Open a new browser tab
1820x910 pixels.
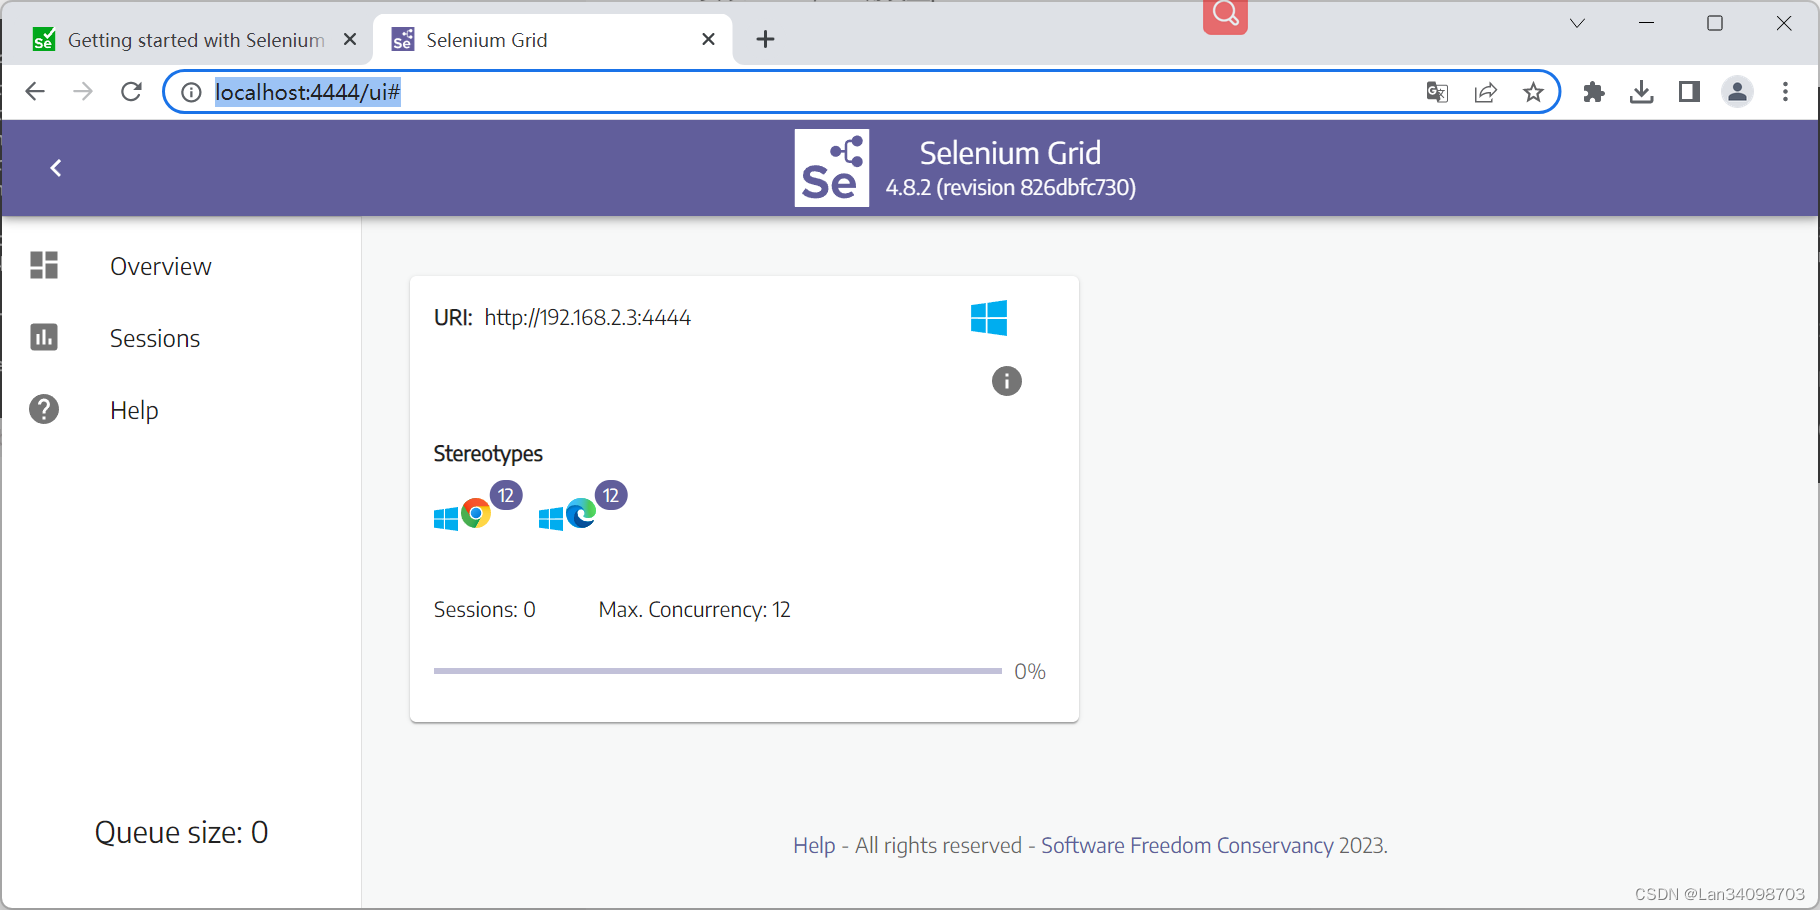[x=765, y=39]
